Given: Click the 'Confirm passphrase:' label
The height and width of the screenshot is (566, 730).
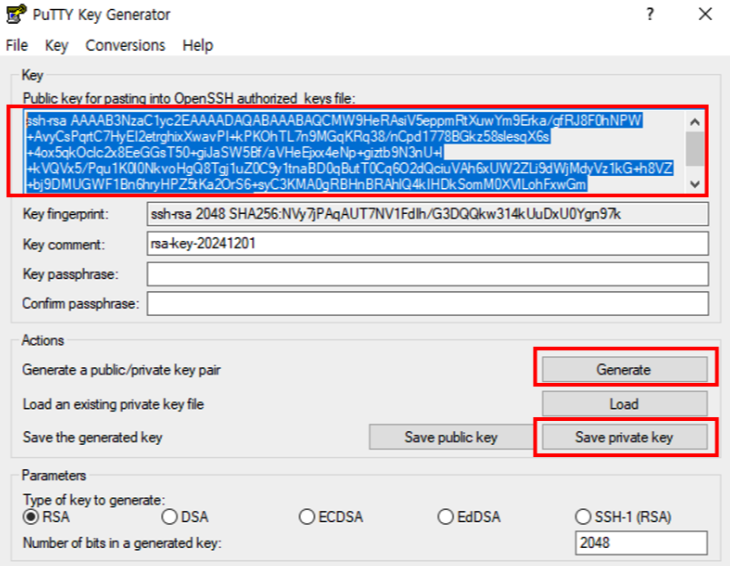Looking at the screenshot, I should (x=81, y=303).
